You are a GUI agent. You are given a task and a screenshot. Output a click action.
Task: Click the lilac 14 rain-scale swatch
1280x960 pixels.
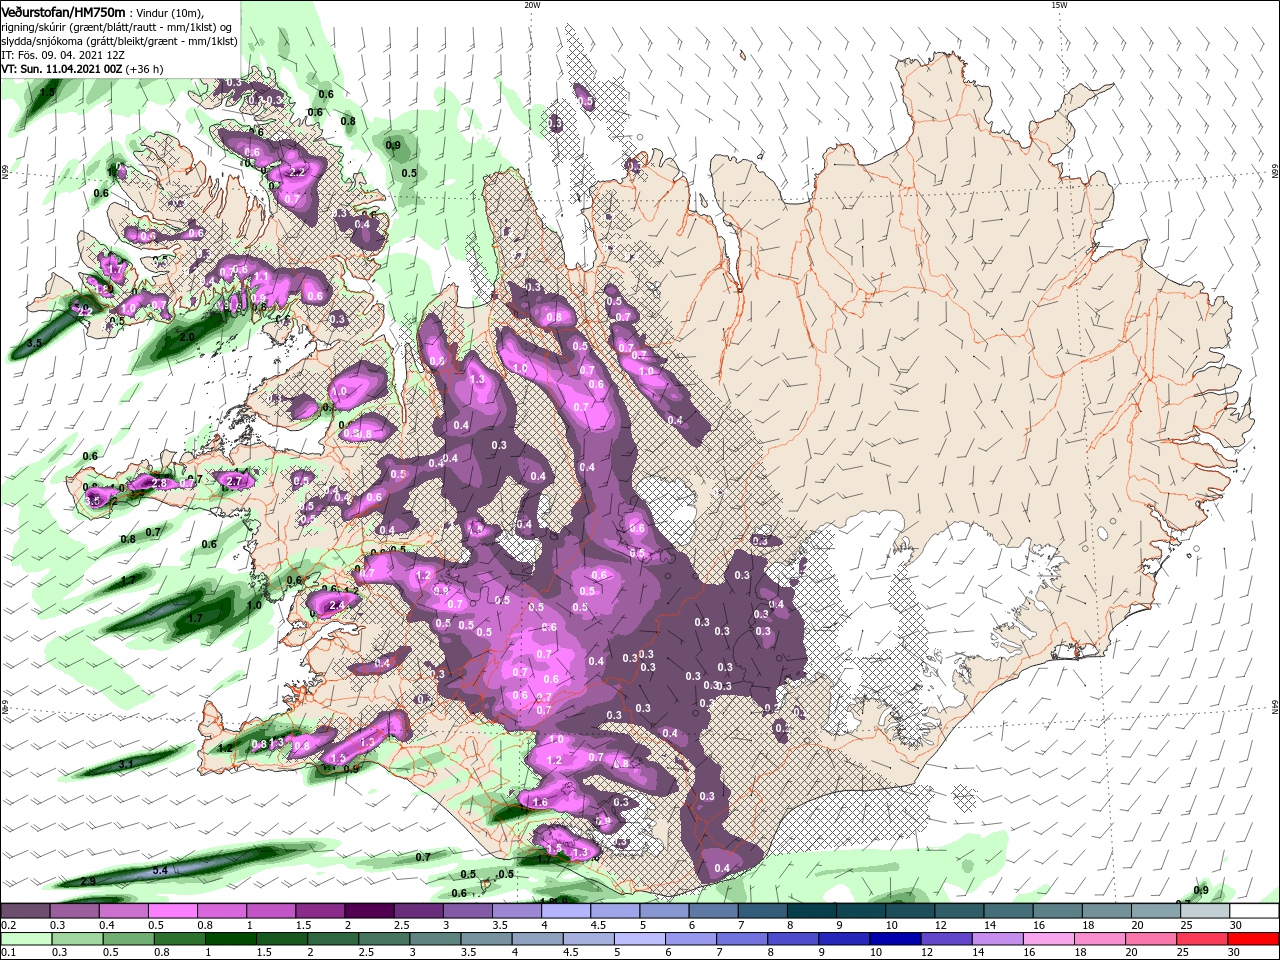(996, 939)
